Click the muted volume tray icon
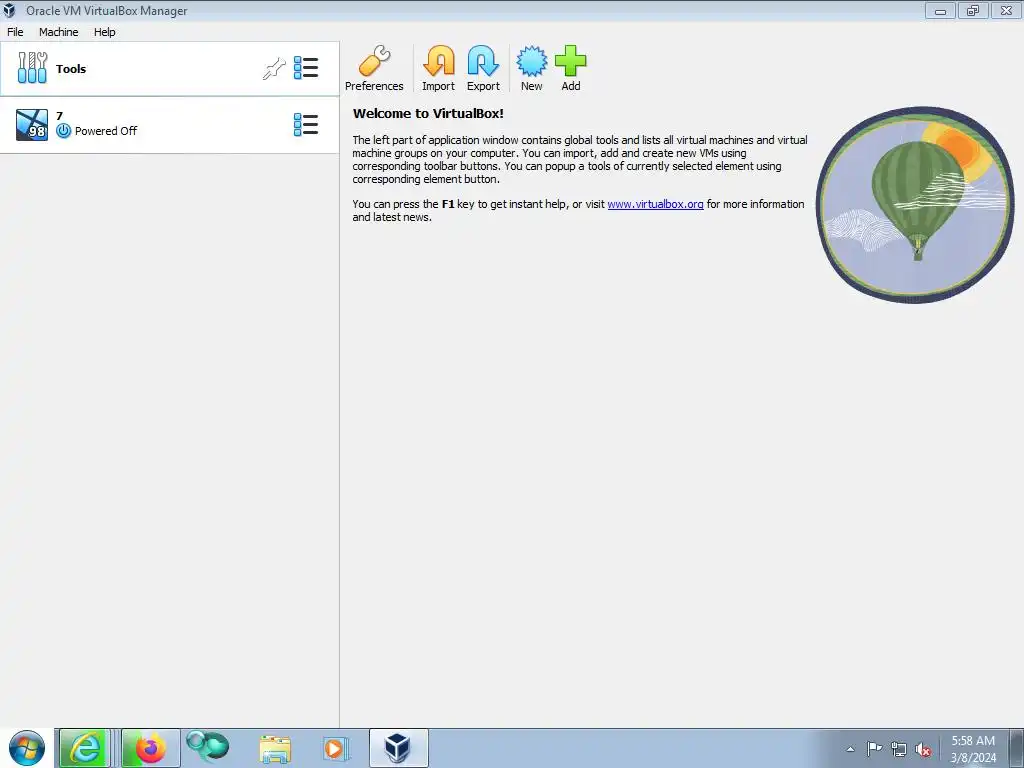This screenshot has height=768, width=1024. point(923,749)
